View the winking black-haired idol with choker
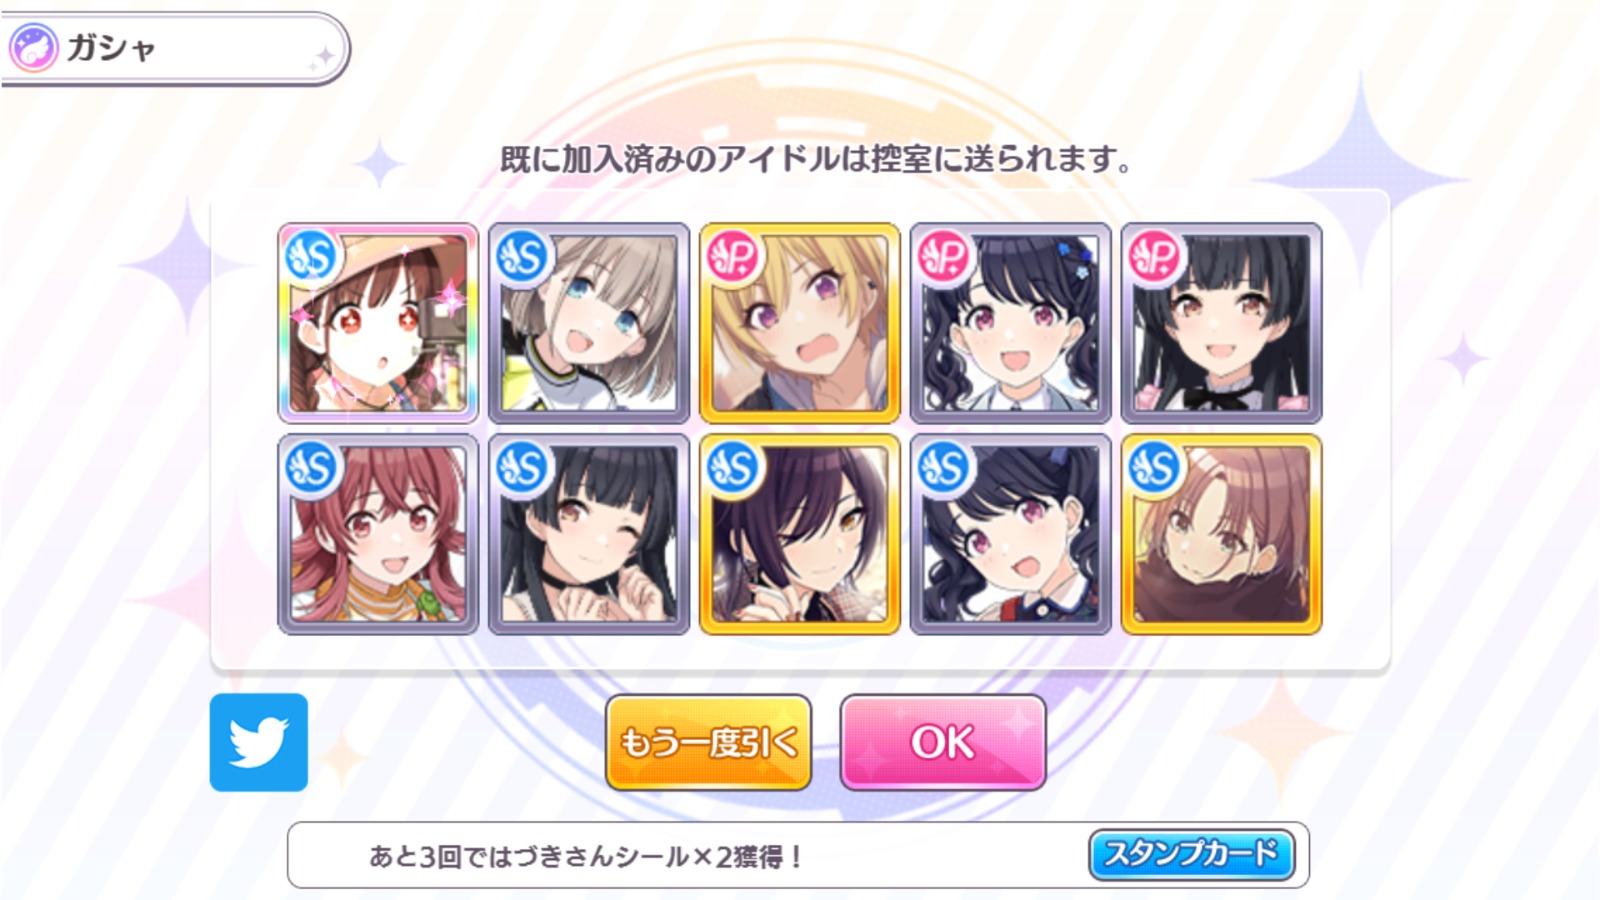Viewport: 1600px width, 900px height. (589, 534)
